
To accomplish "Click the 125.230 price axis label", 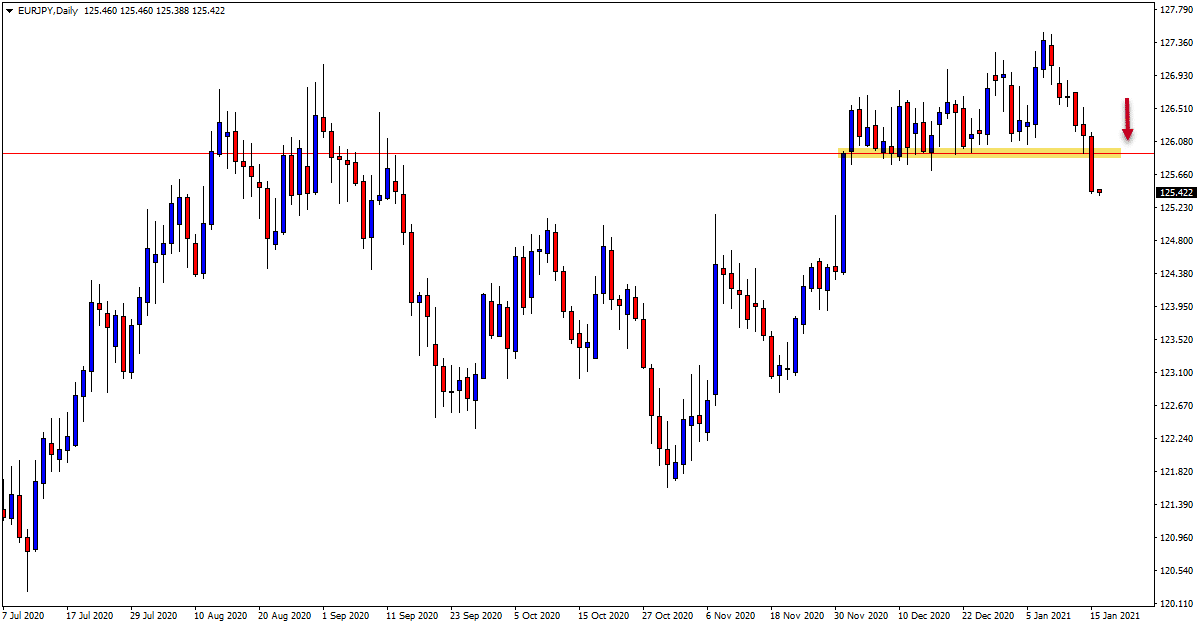I will [x=1176, y=208].
